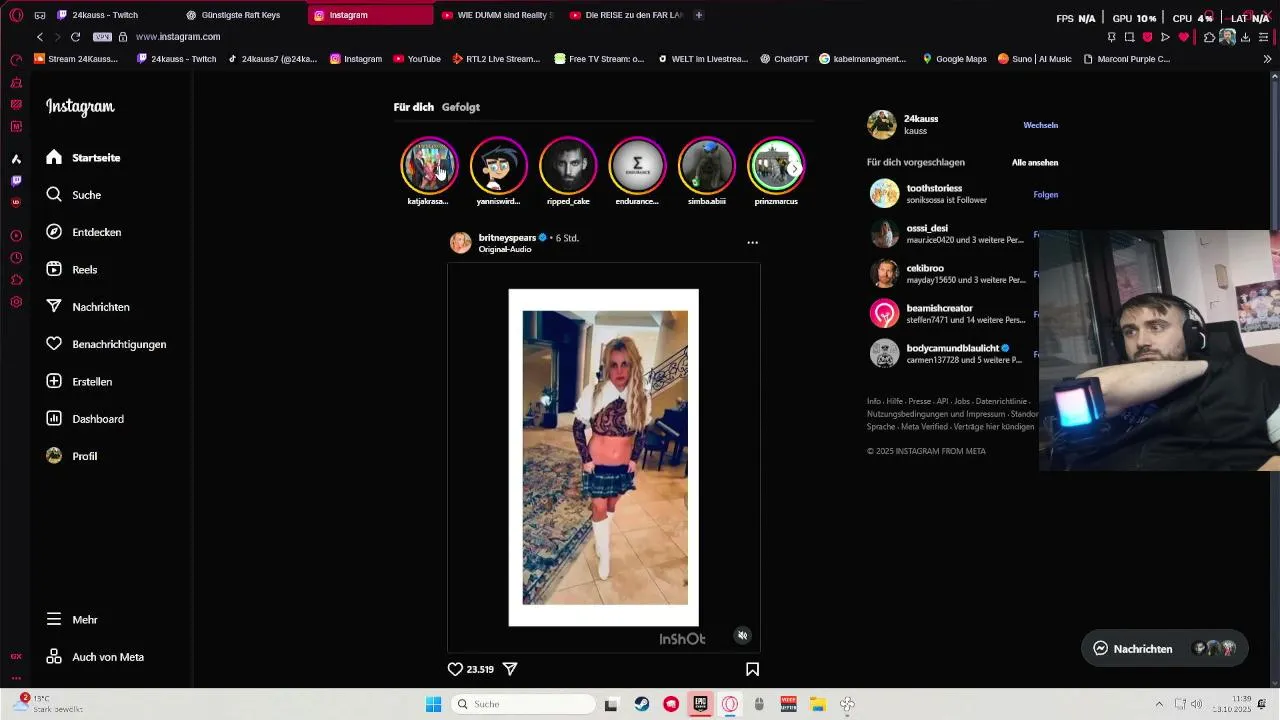Open the Suche search in Instagram sidebar

73,195
